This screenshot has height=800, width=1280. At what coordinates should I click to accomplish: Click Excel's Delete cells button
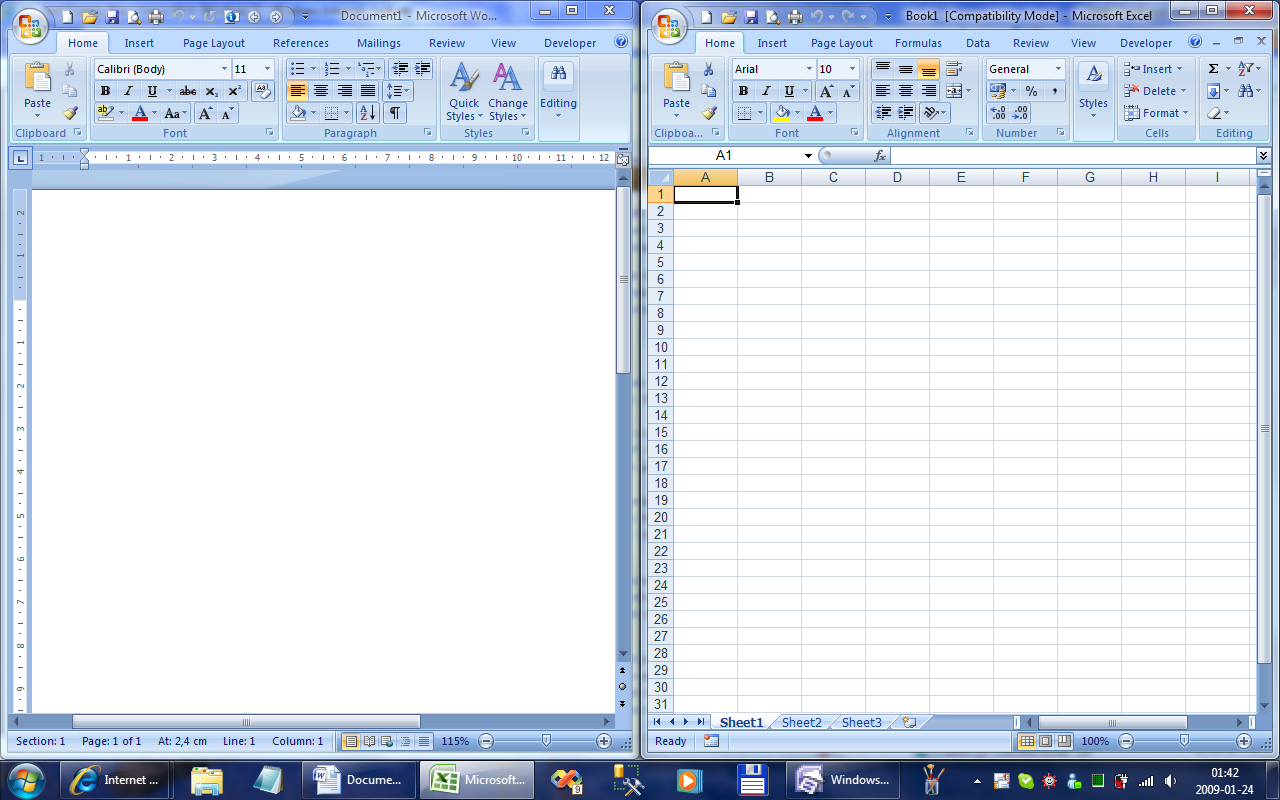[1156, 91]
